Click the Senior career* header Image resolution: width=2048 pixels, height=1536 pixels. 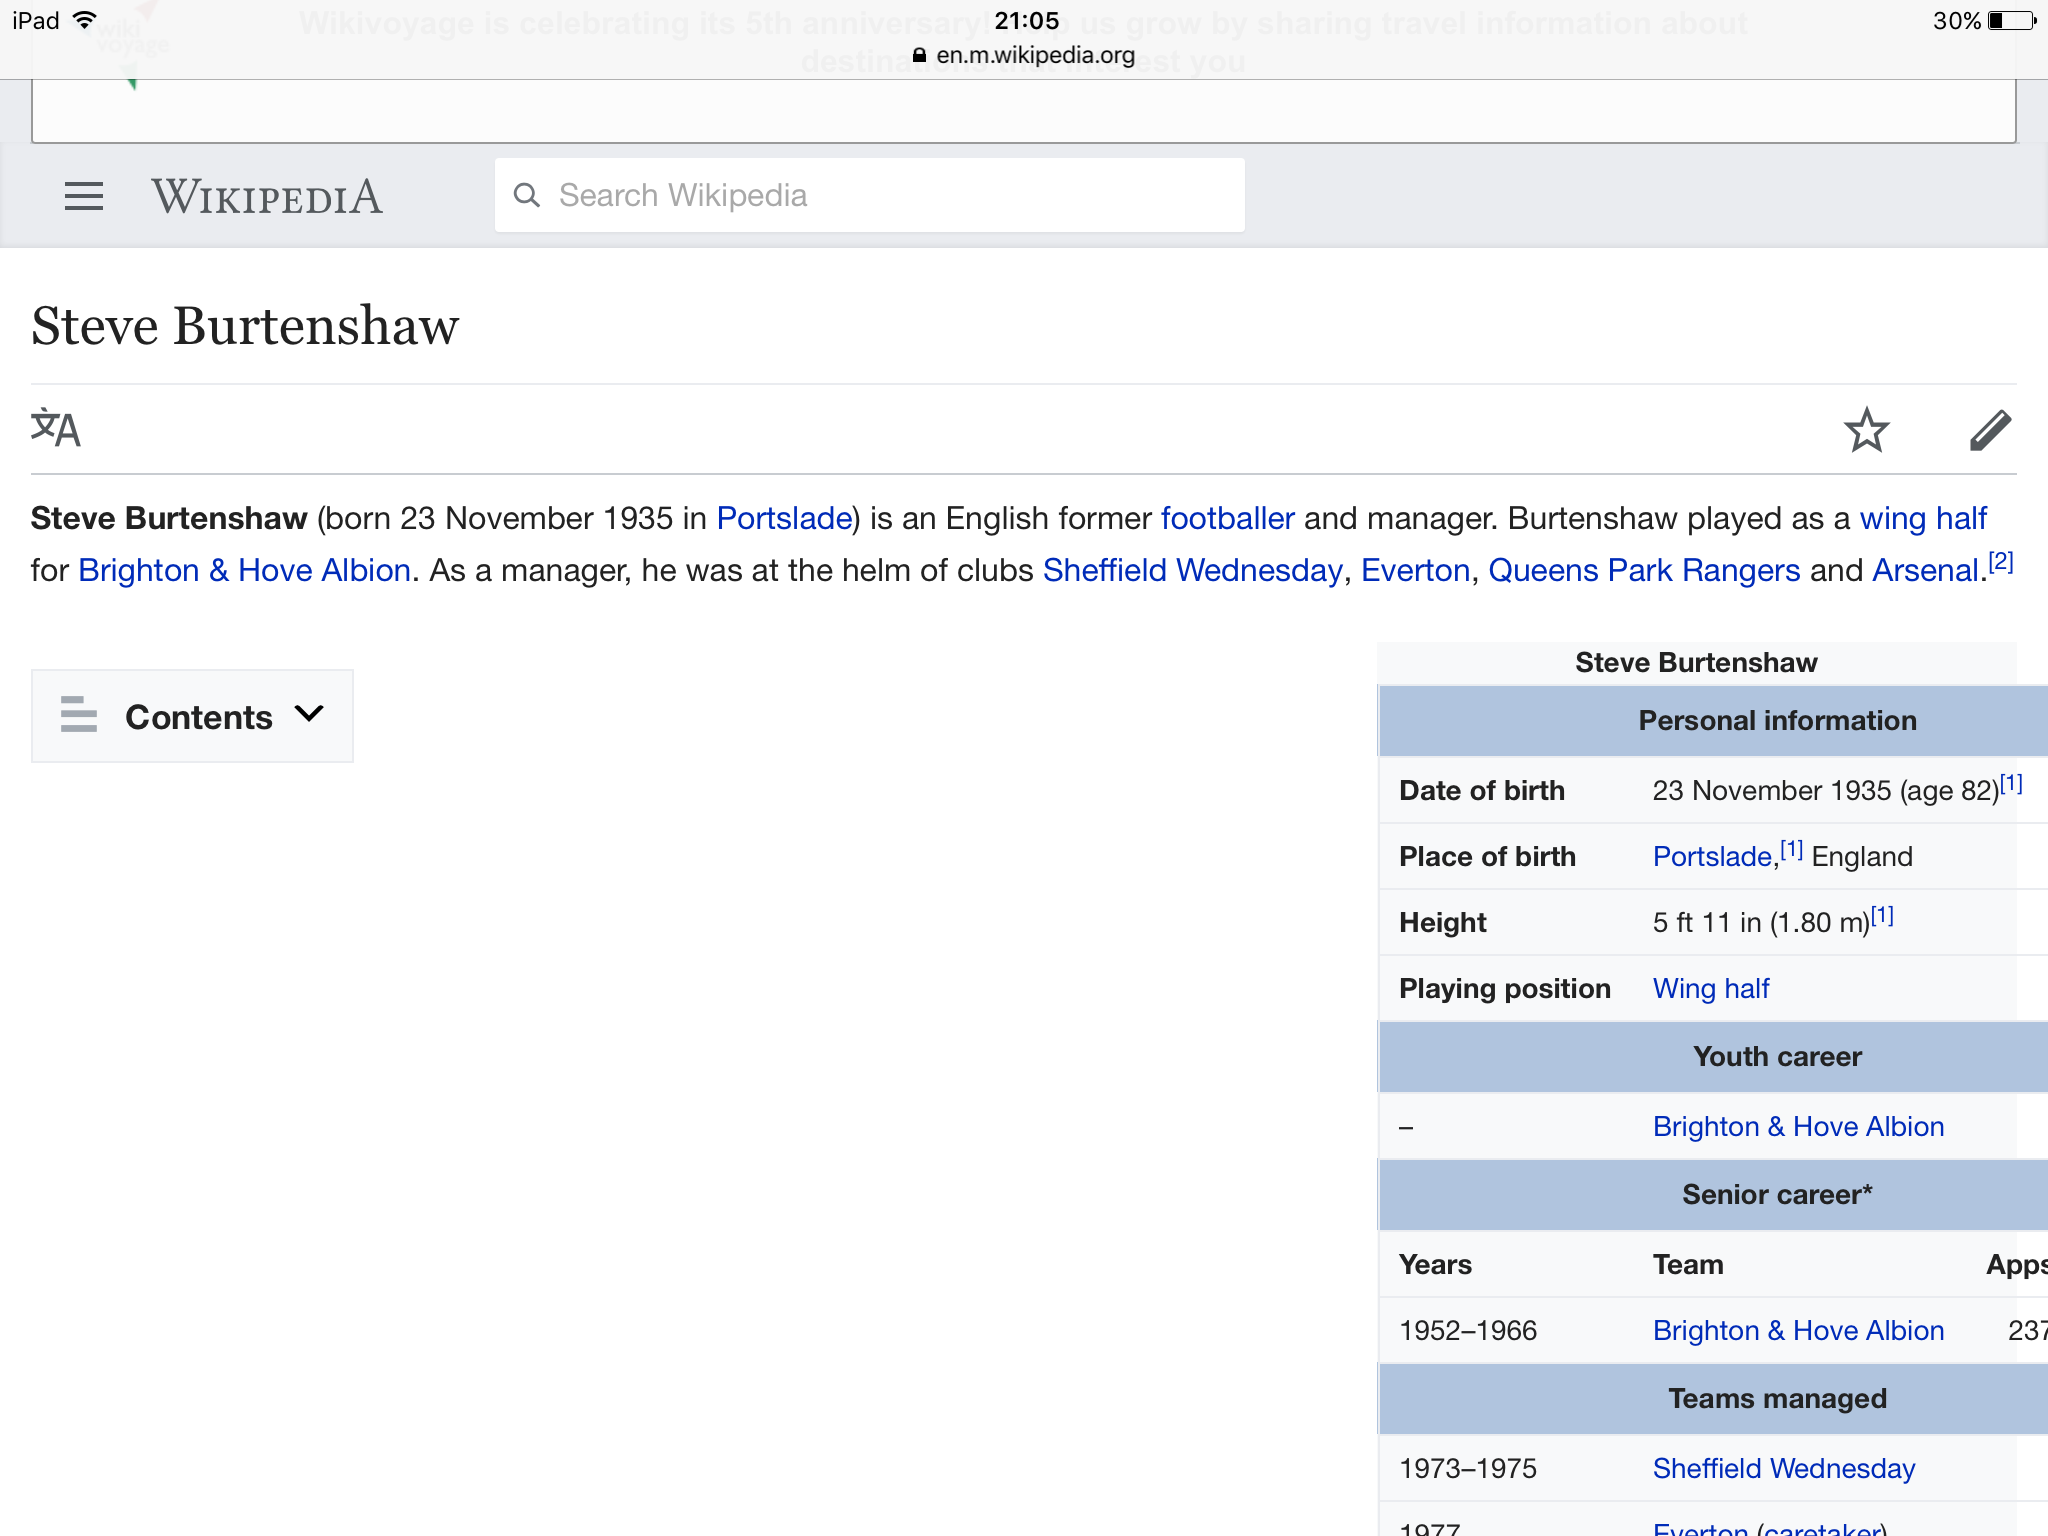1777,1194
